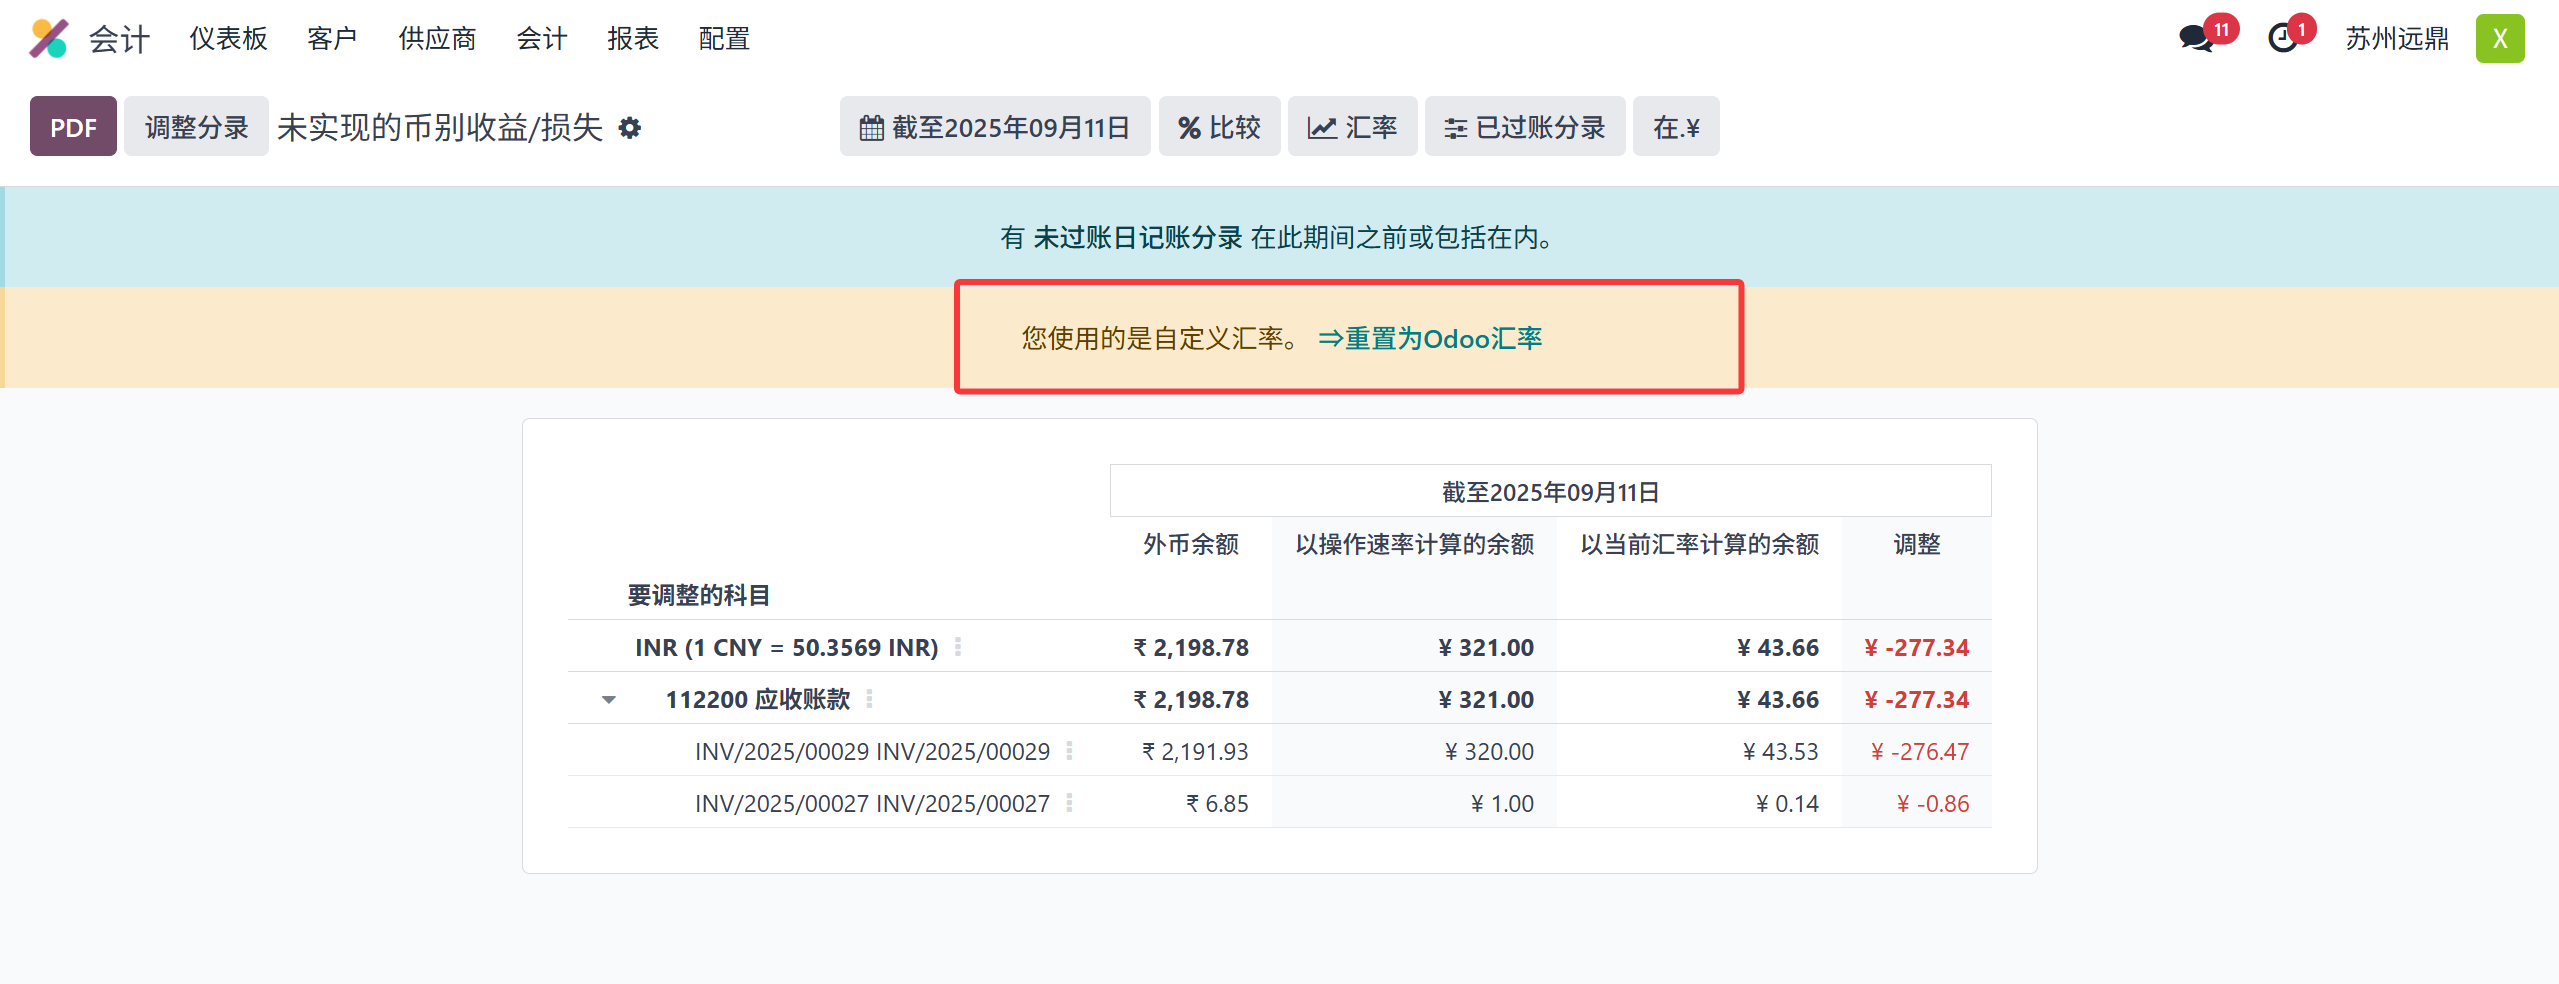Click the 调整分录 button
This screenshot has height=984, width=2559.
click(x=196, y=127)
